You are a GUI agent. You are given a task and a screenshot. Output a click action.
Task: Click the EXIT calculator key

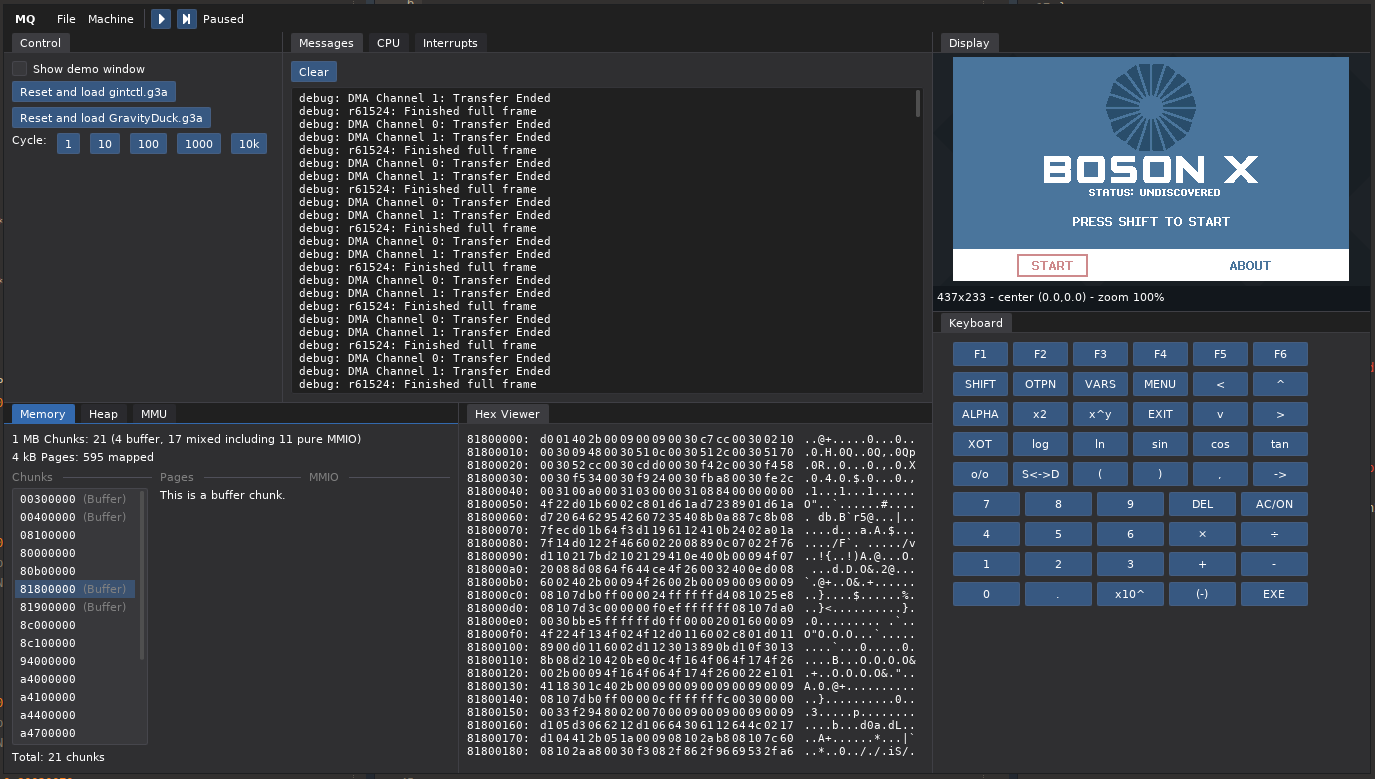tap(1160, 414)
